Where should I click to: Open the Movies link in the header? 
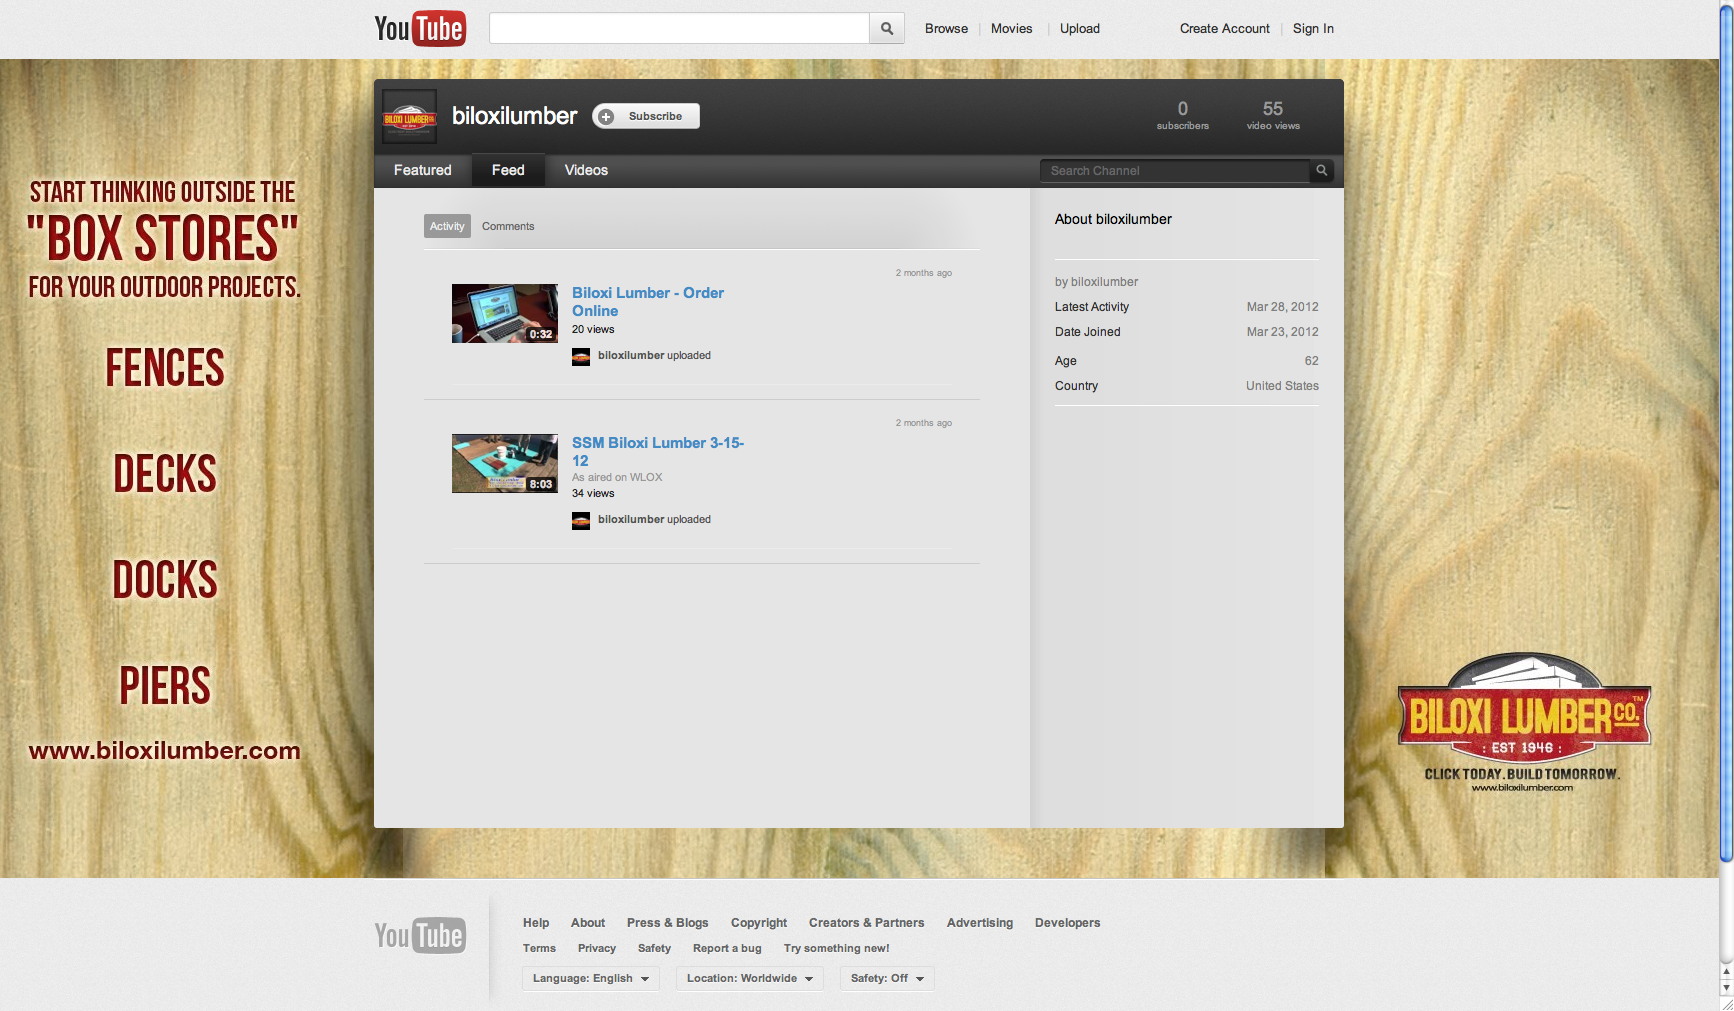pos(1011,29)
